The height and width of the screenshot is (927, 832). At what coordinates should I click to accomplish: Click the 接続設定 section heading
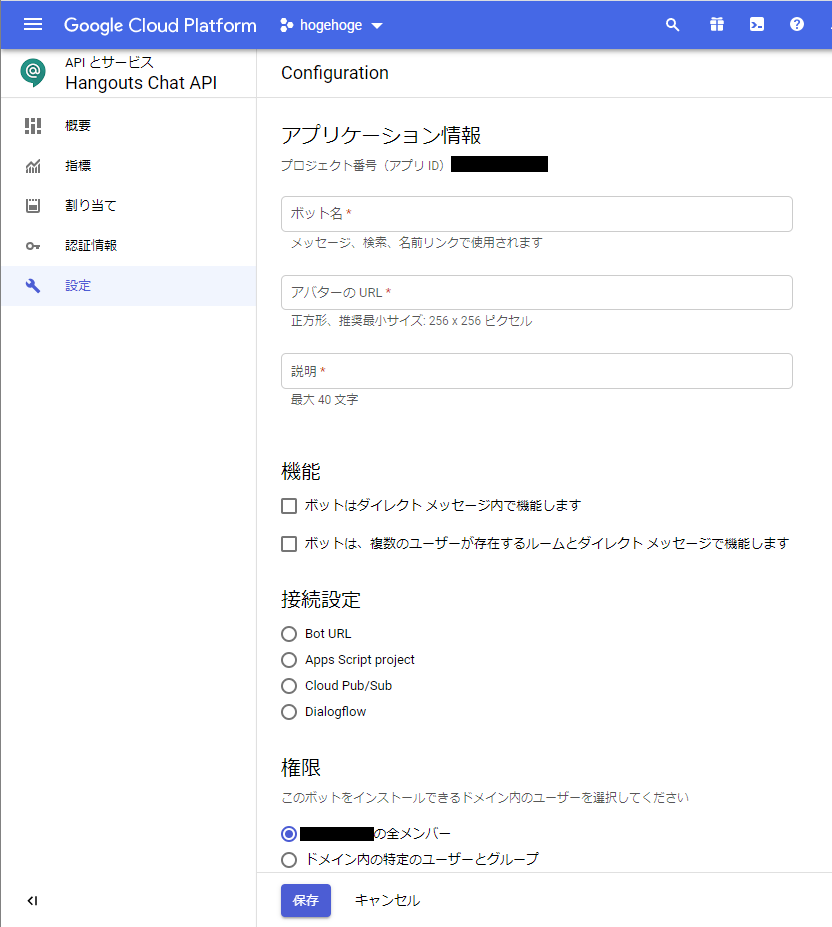pyautogui.click(x=321, y=599)
